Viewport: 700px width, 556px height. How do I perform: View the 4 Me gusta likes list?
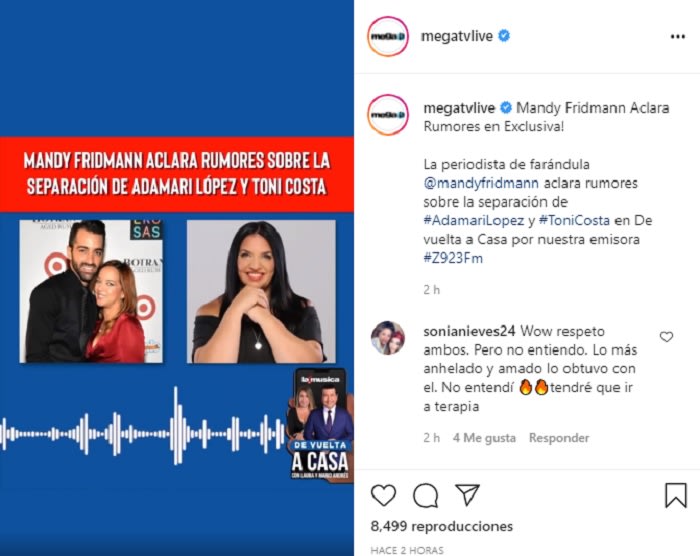tap(484, 438)
